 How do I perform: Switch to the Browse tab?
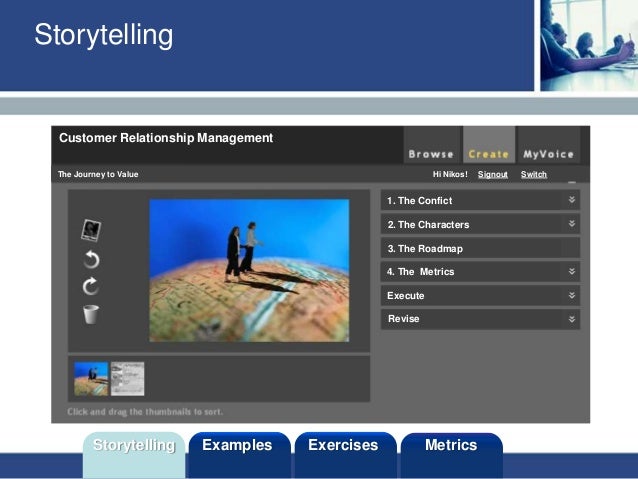[431, 154]
